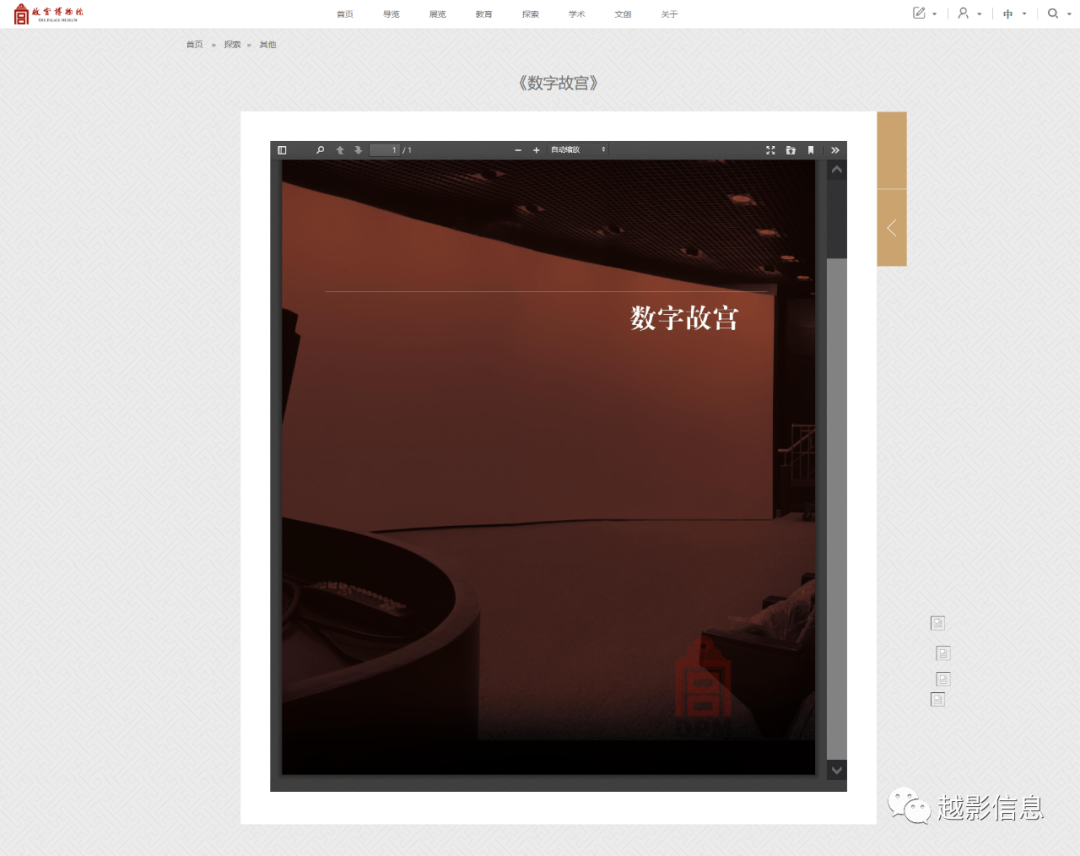
Task: Click the 探索 breadcrumb link
Action: tap(232, 45)
